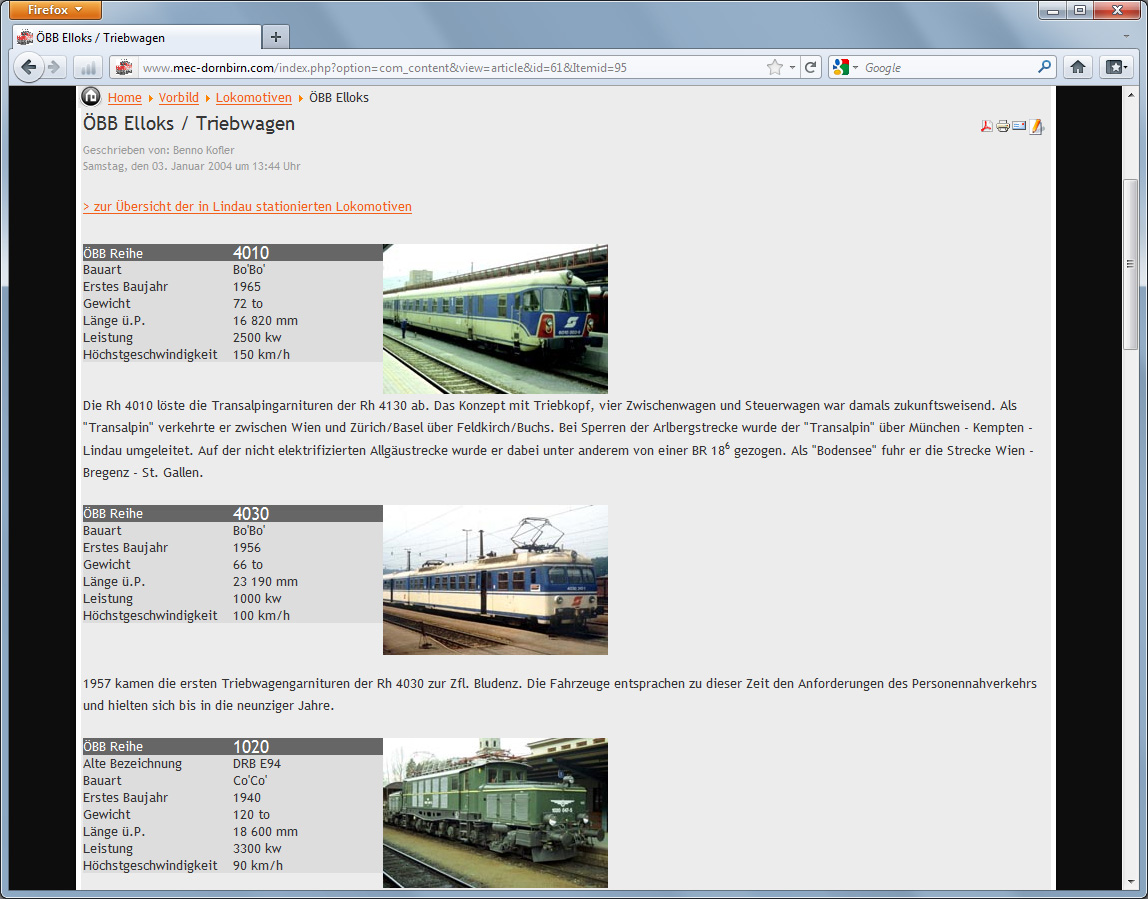Email this article via envelope icon
Viewport: 1148px width, 899px height.
pyautogui.click(x=1019, y=127)
